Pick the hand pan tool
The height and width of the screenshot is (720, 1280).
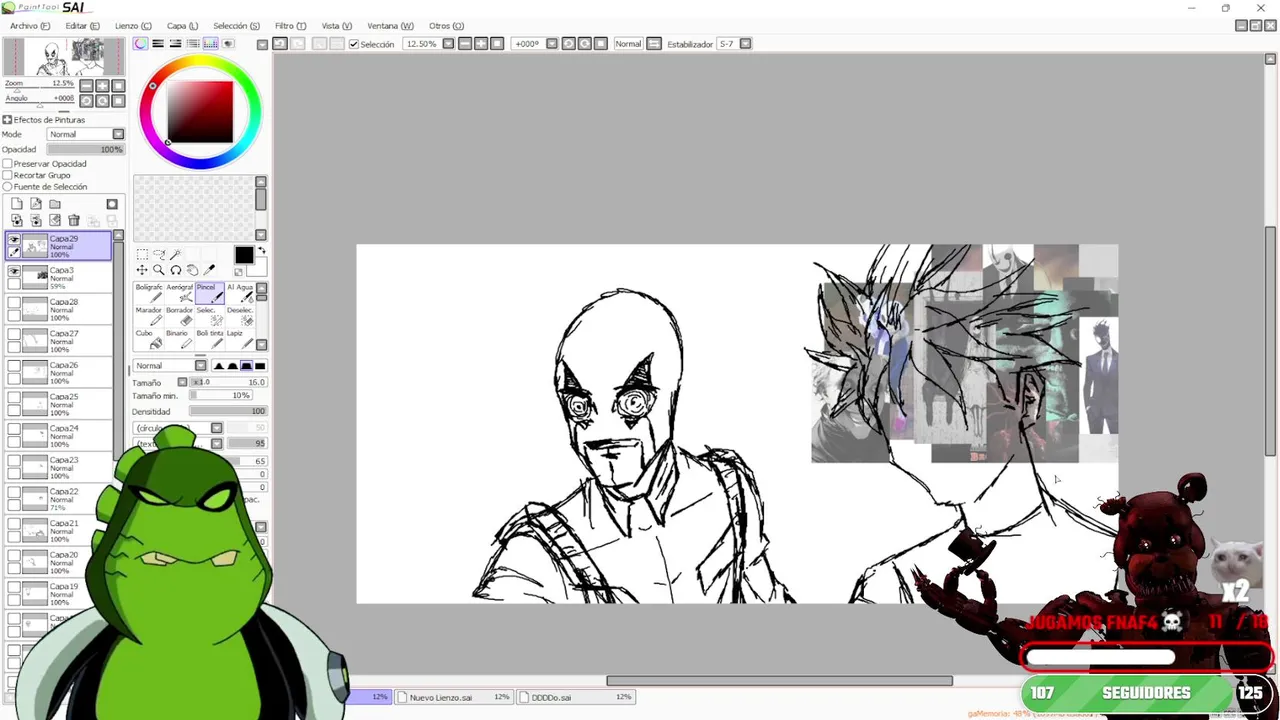pos(192,270)
